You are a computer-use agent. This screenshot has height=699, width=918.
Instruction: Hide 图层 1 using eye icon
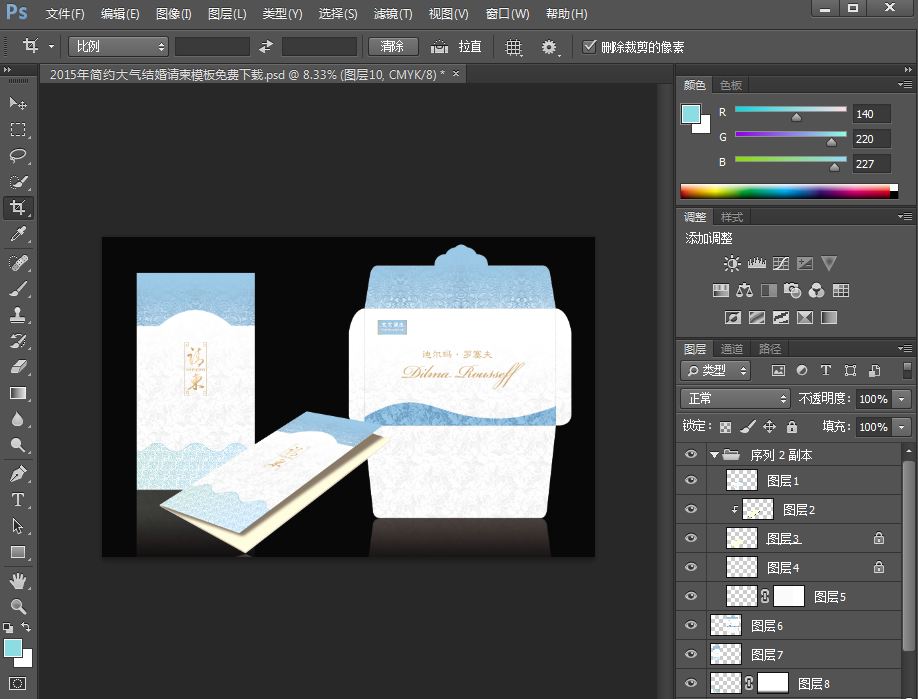690,481
